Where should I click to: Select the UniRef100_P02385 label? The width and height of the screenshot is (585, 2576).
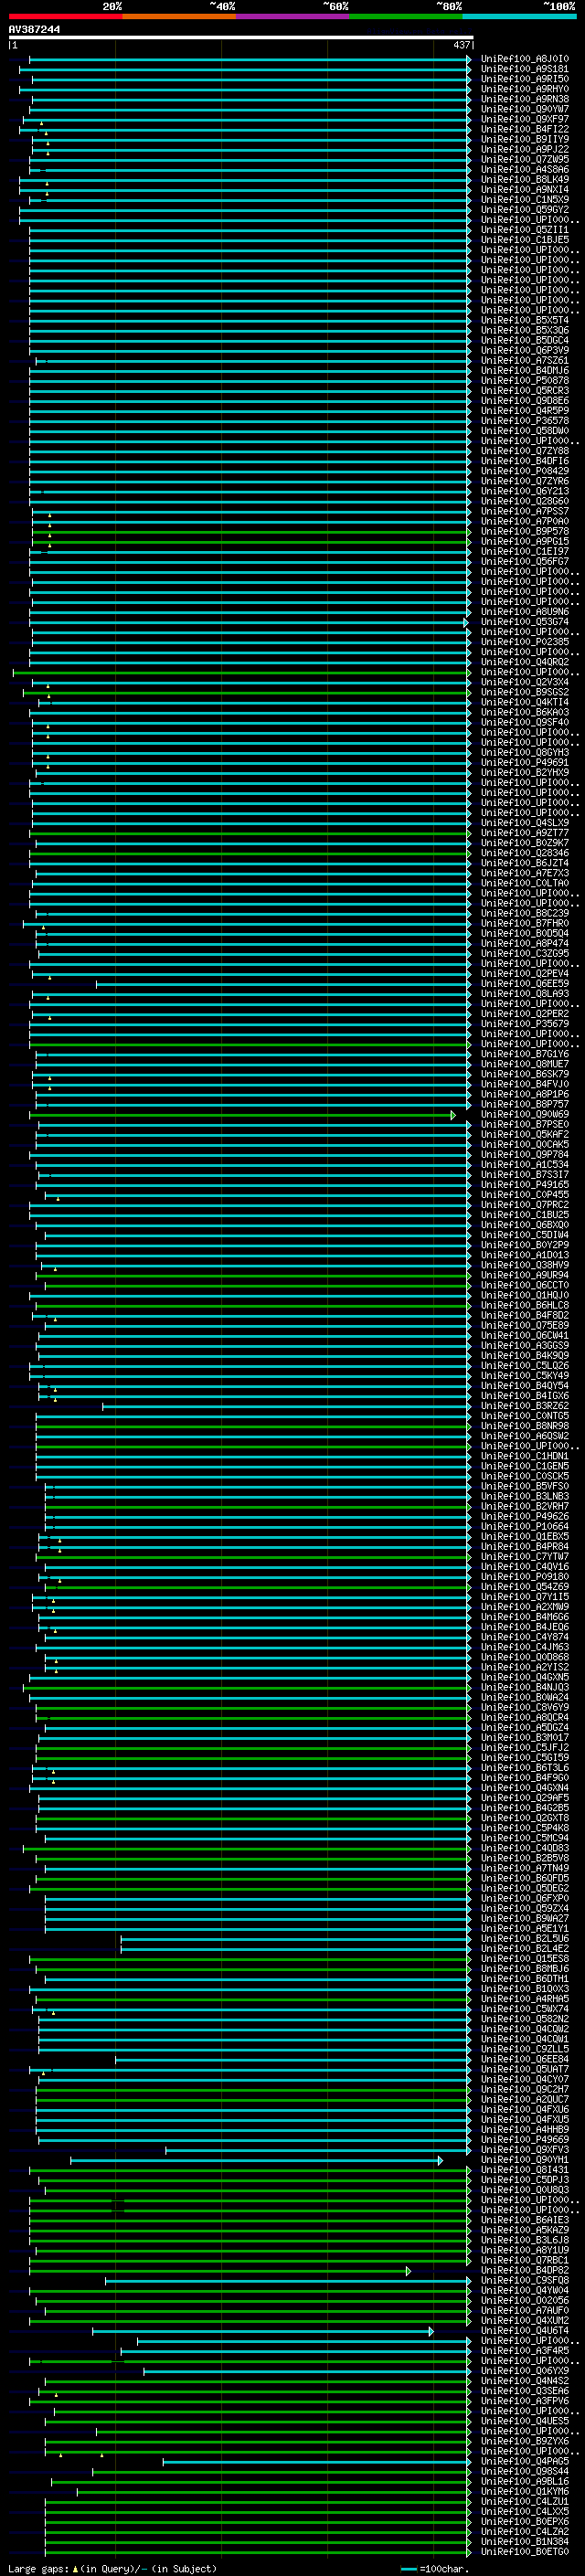525,642
